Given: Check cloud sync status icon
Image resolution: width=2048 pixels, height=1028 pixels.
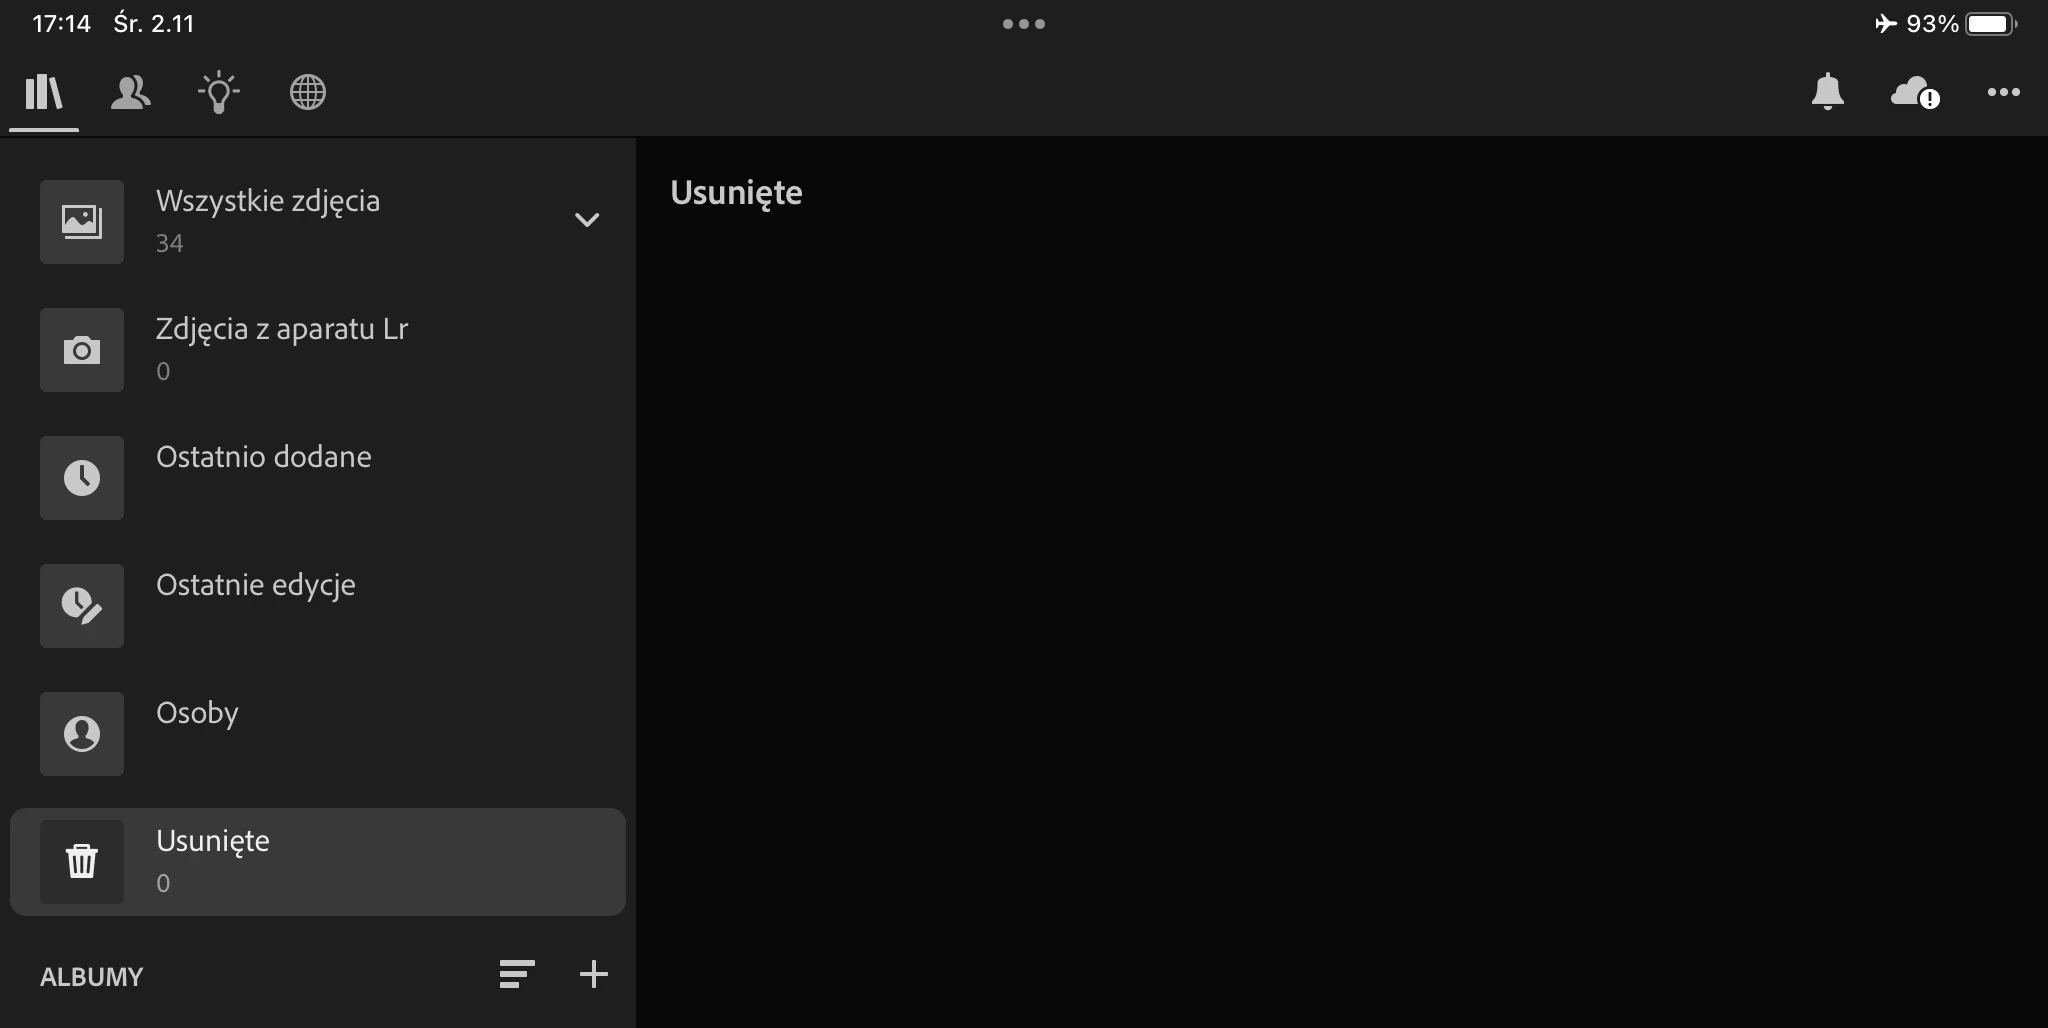Looking at the screenshot, I should (1915, 92).
